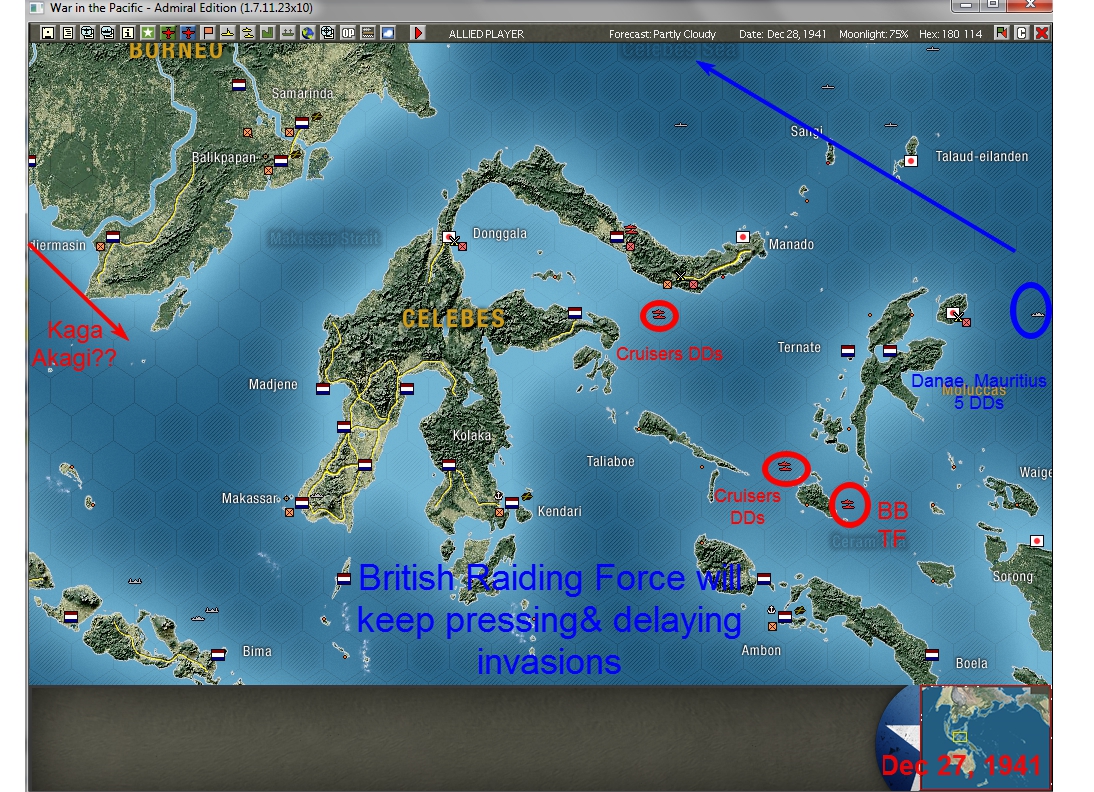This screenshot has height=792, width=1094.
Task: Click the weather clouds toolbar icon
Action: point(388,33)
